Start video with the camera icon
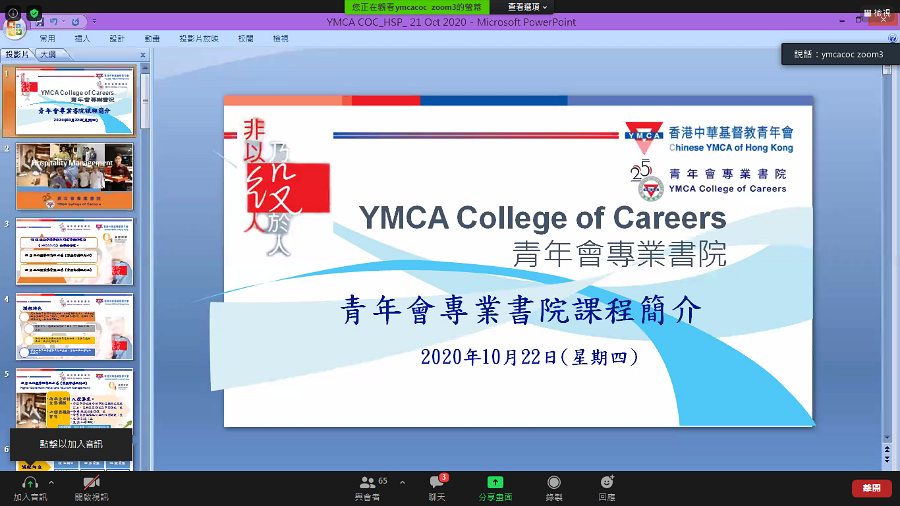Viewport: 900px width, 506px height. coord(91,482)
